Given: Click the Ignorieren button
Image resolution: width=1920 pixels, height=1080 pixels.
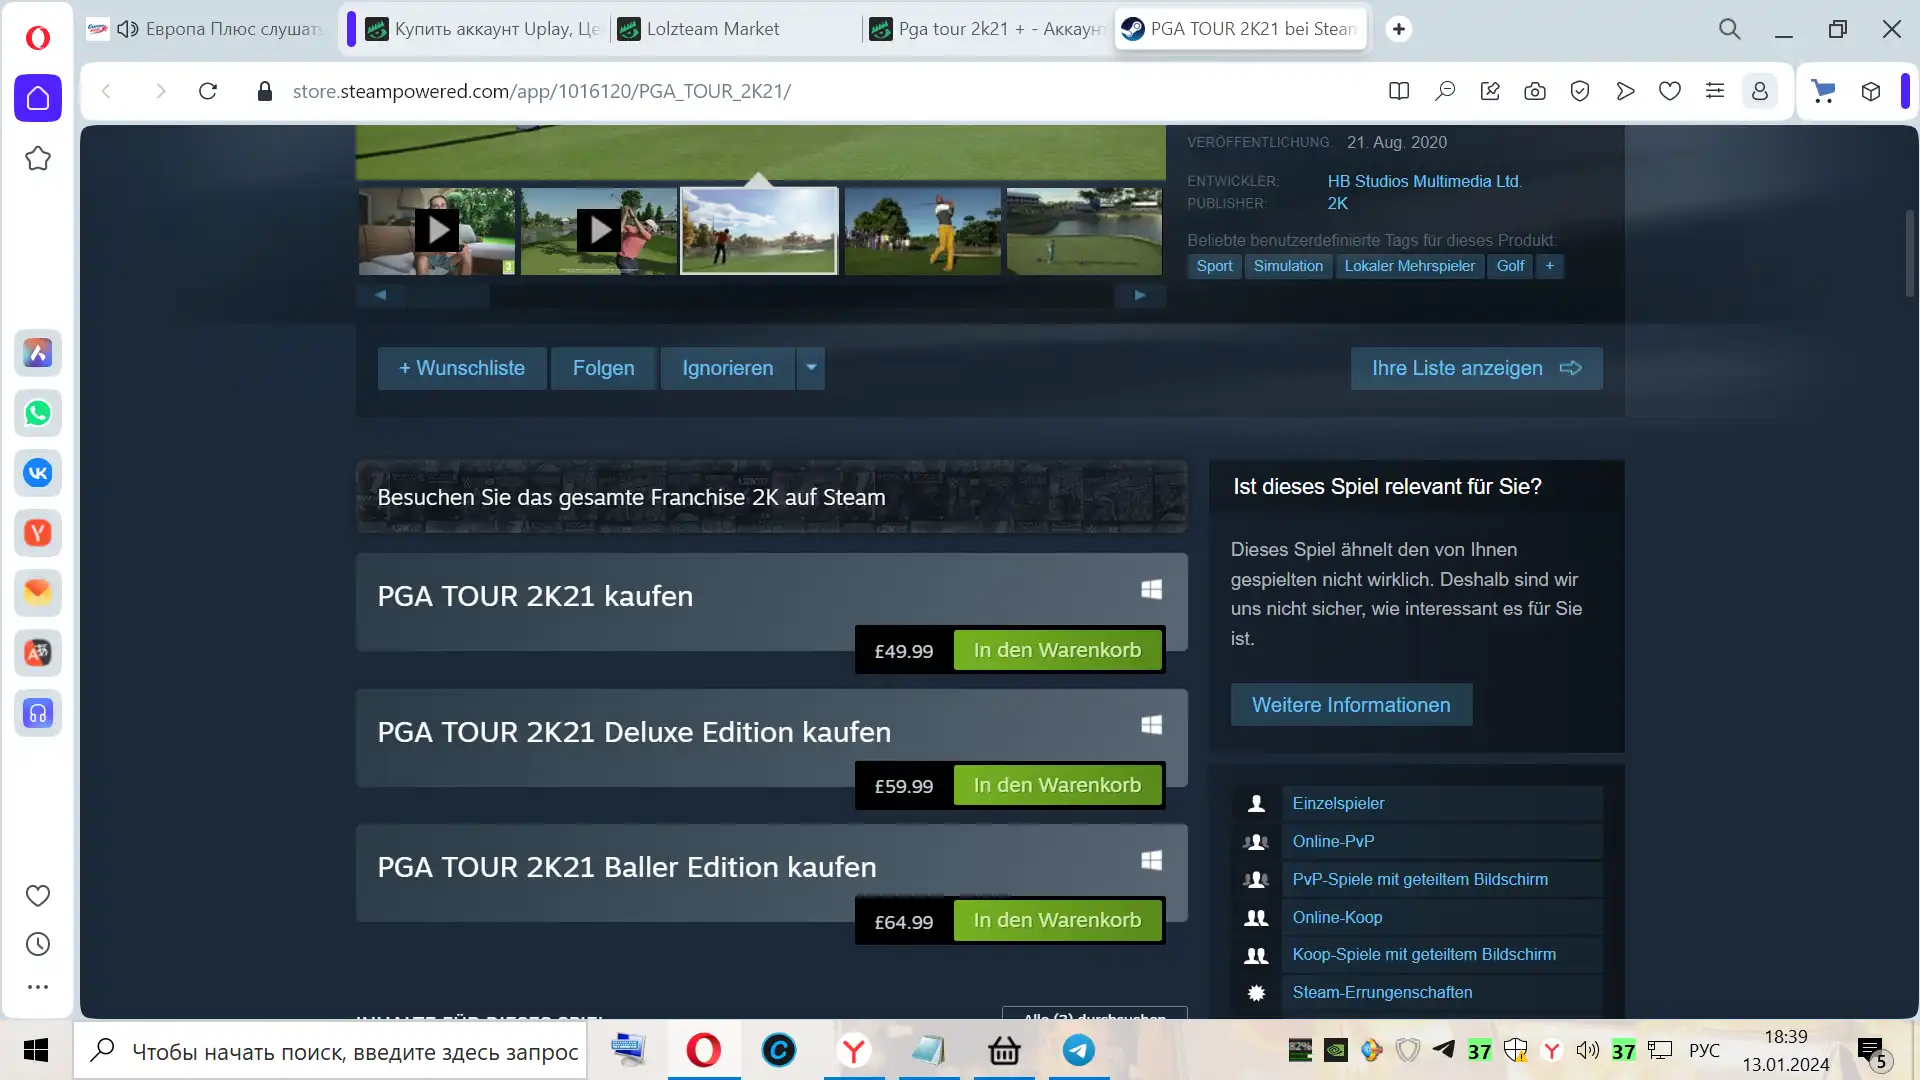Looking at the screenshot, I should (x=728, y=368).
